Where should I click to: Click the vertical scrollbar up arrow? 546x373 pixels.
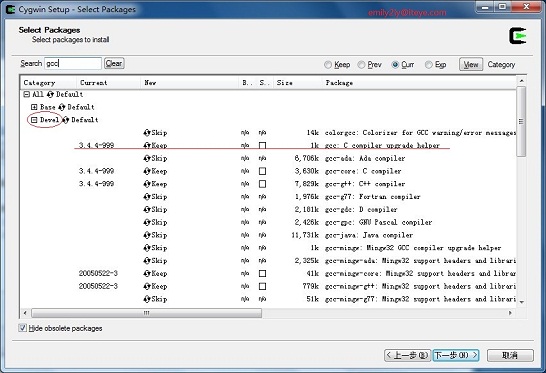point(521,81)
